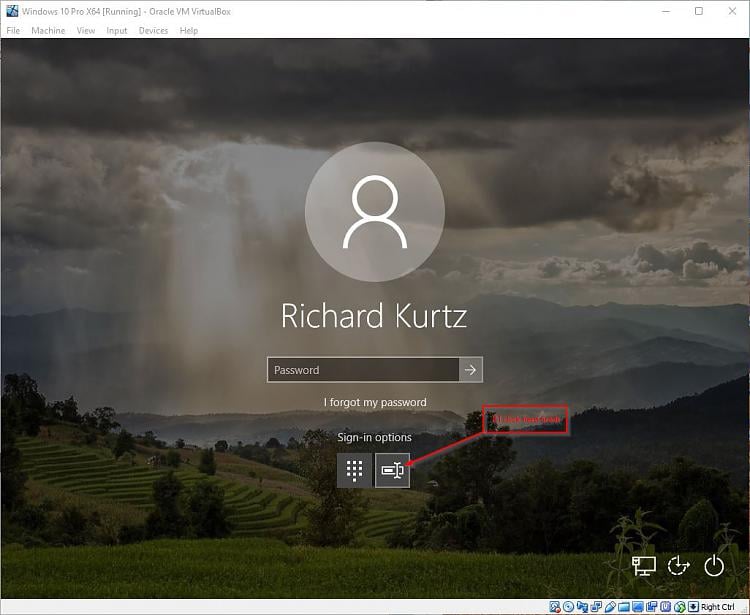This screenshot has width=750, height=615.
Task: Open the network status icon on the lock screen
Action: (x=643, y=566)
